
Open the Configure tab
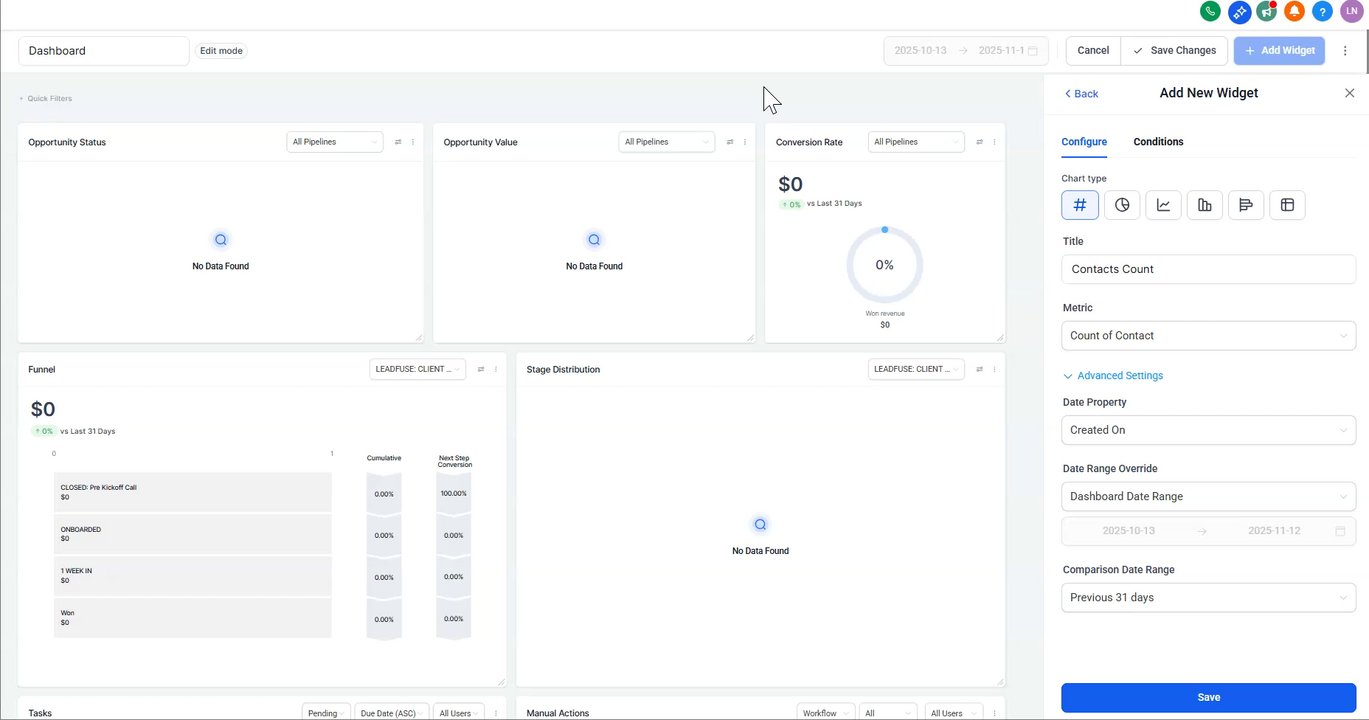[x=1084, y=142]
